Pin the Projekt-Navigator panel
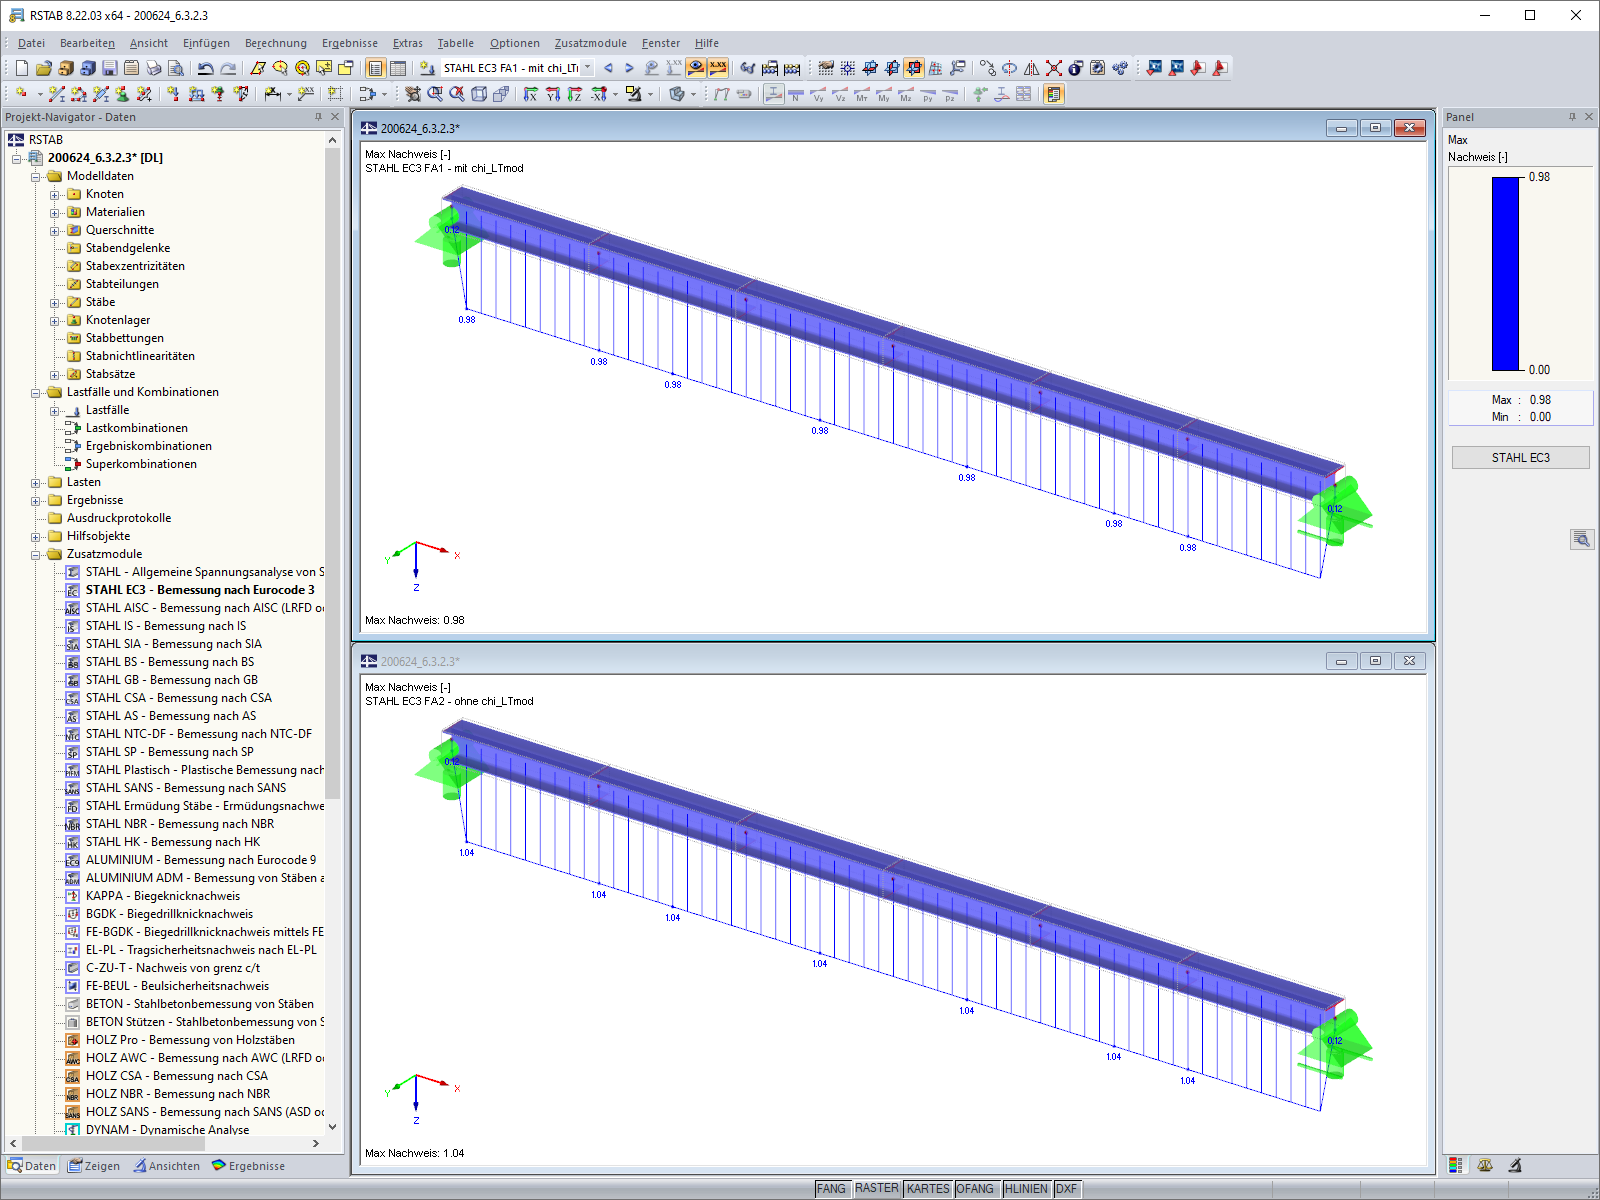Image resolution: width=1600 pixels, height=1200 pixels. point(319,117)
